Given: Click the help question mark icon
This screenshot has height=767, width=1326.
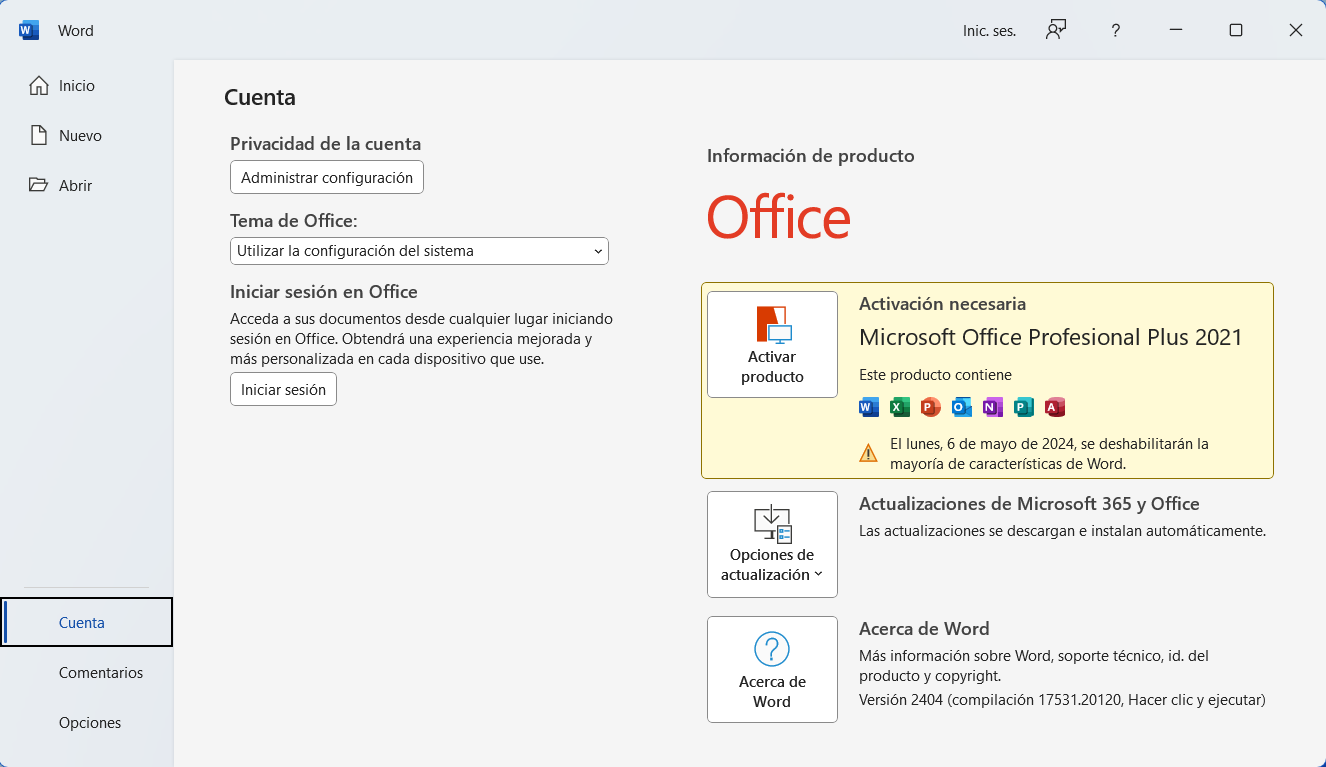Looking at the screenshot, I should pos(1116,31).
